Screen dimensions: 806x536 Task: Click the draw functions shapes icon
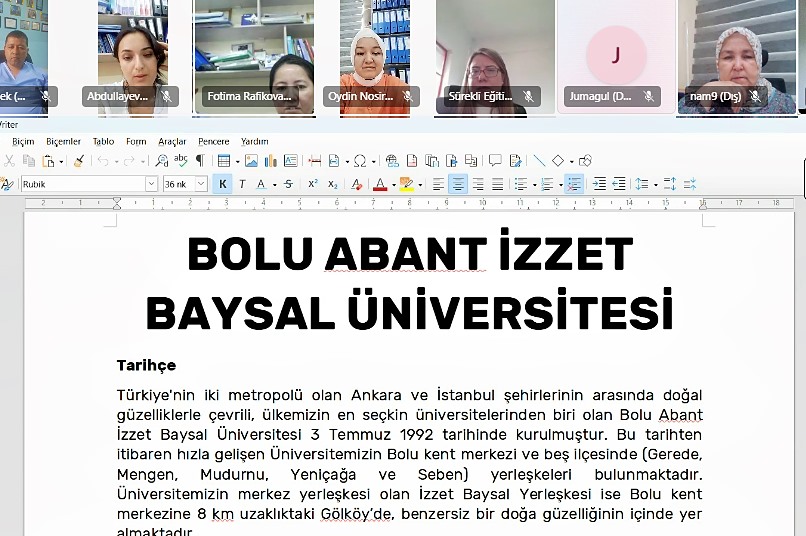[x=585, y=161]
